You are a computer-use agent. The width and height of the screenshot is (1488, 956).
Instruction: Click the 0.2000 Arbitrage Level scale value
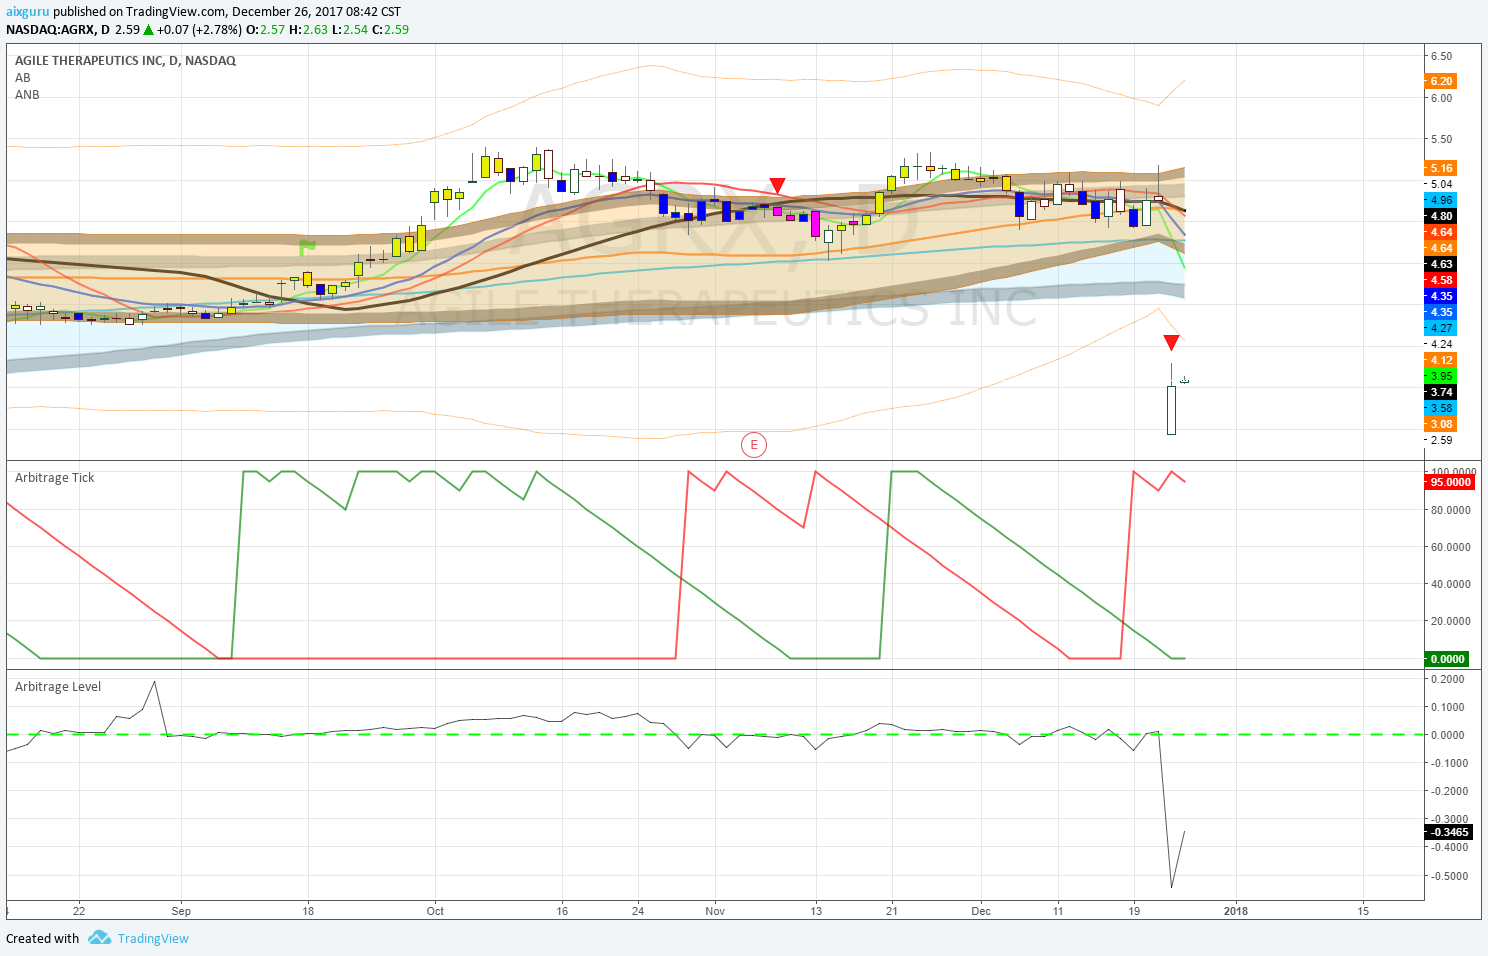click(1447, 679)
